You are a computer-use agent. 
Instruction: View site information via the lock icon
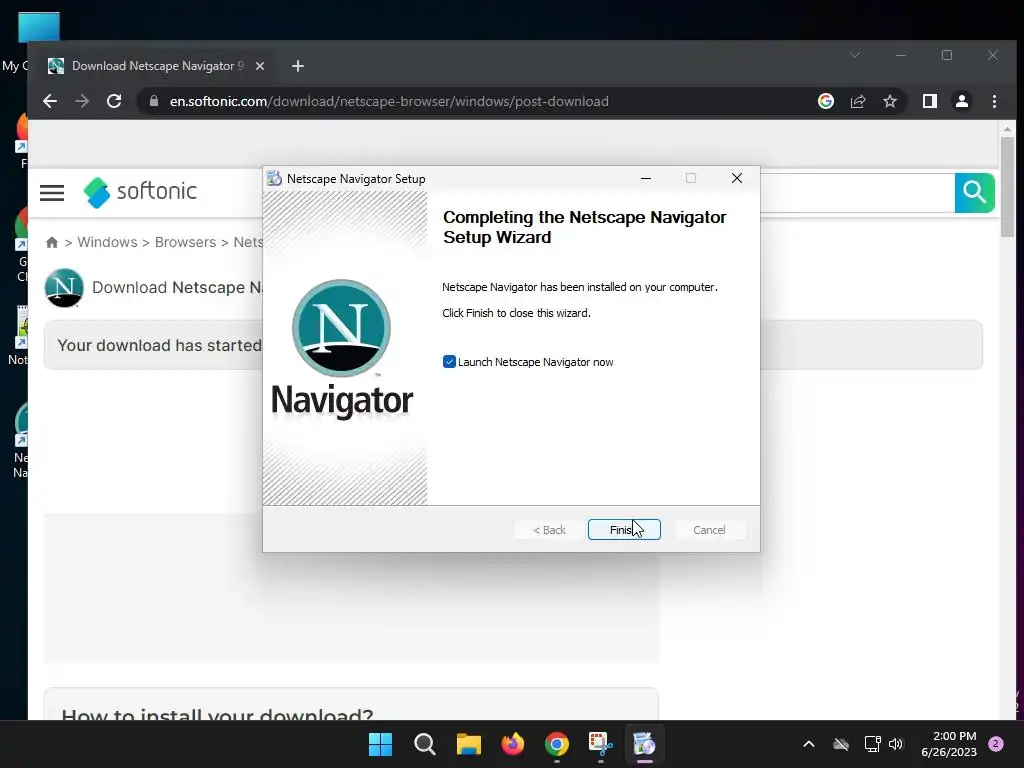(154, 101)
